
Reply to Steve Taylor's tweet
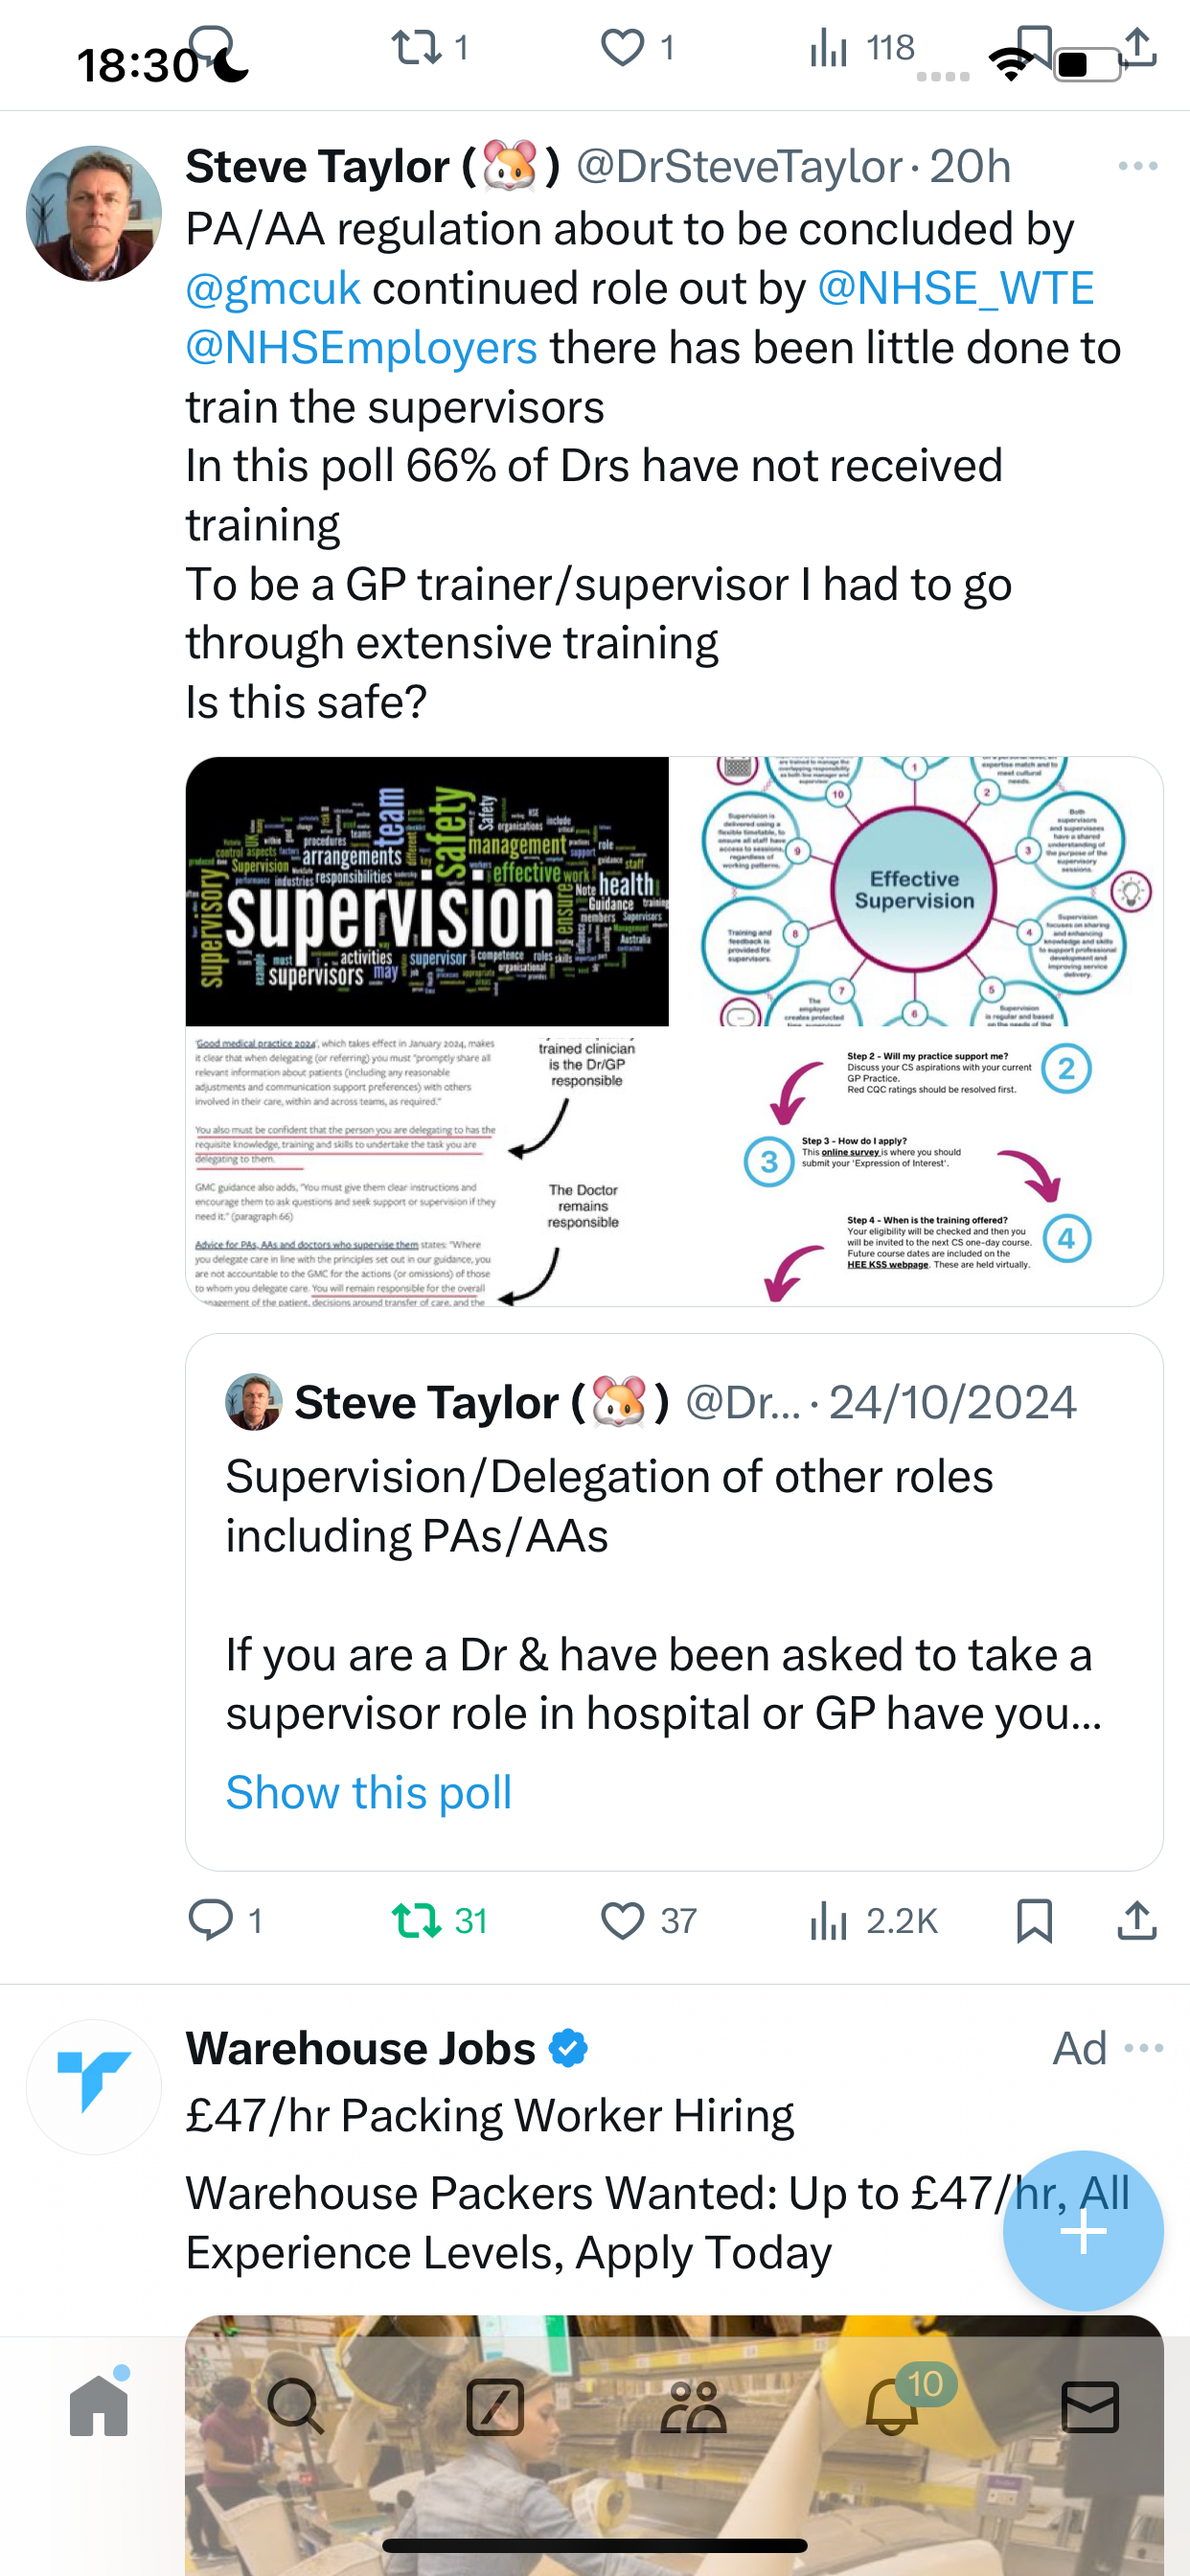[225, 1920]
